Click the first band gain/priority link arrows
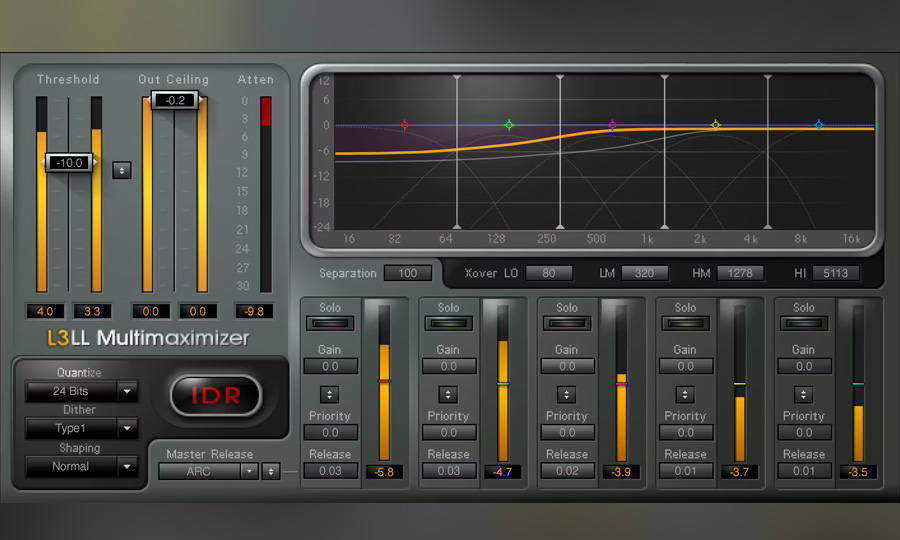The width and height of the screenshot is (900, 540). [x=329, y=394]
